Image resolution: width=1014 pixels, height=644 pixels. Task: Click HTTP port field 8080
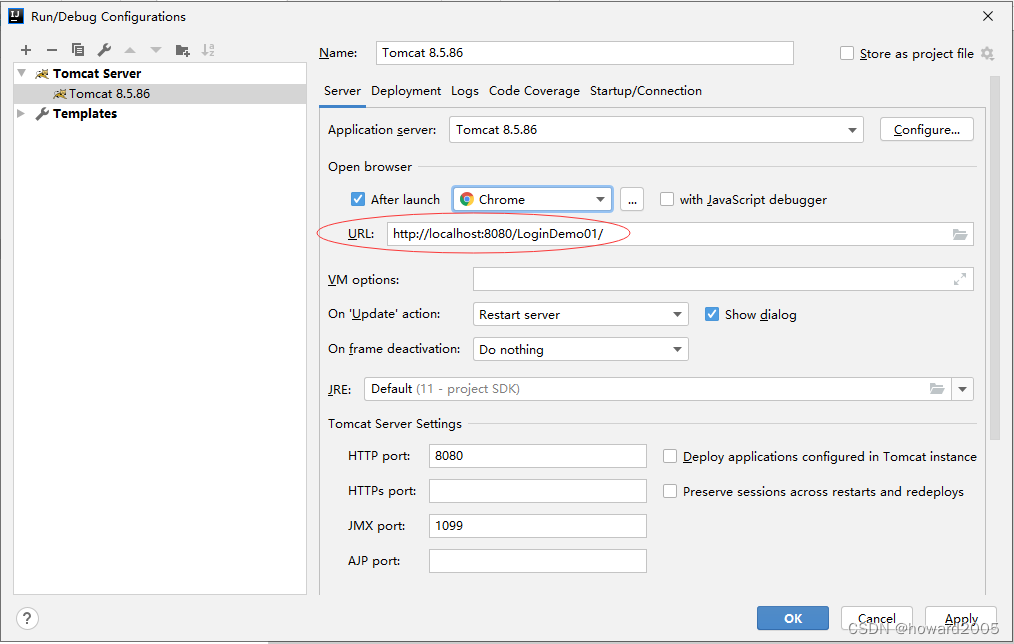(x=537, y=456)
